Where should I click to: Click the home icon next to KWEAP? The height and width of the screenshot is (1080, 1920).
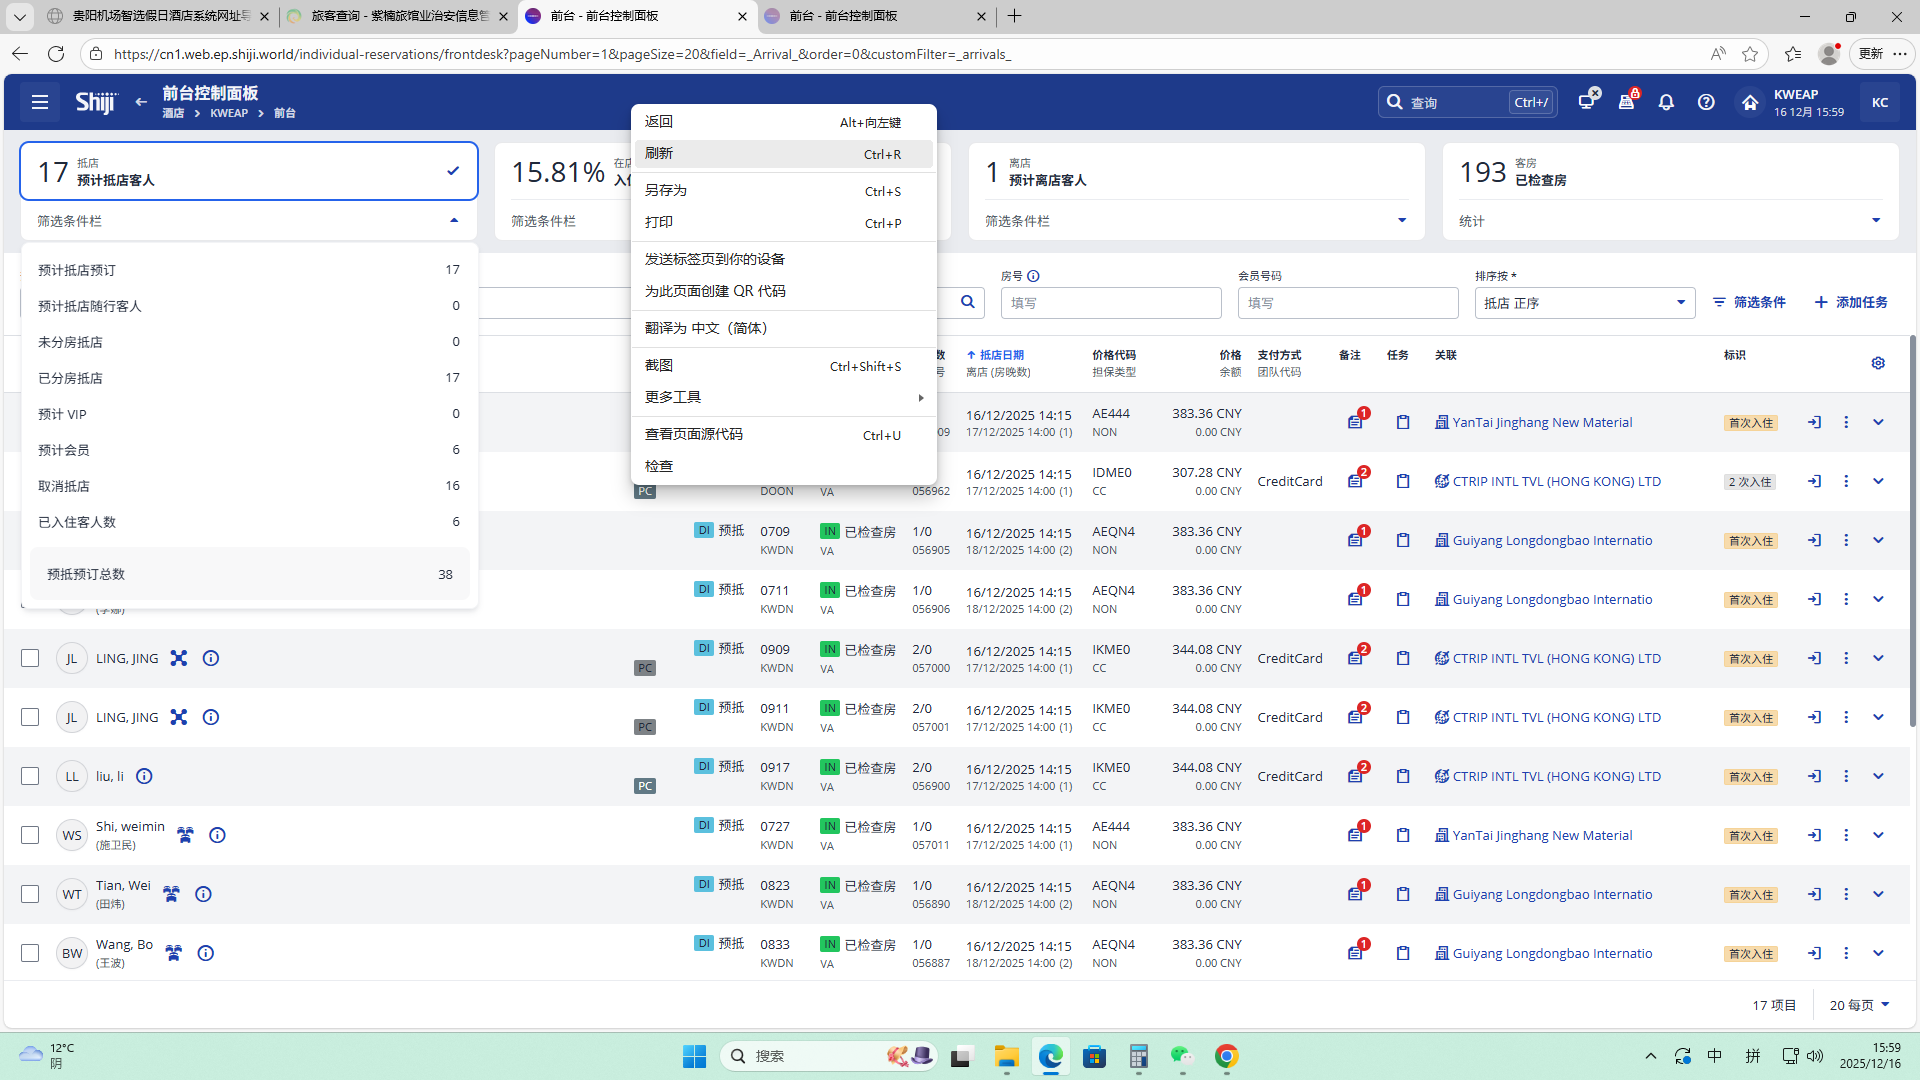(x=1749, y=102)
